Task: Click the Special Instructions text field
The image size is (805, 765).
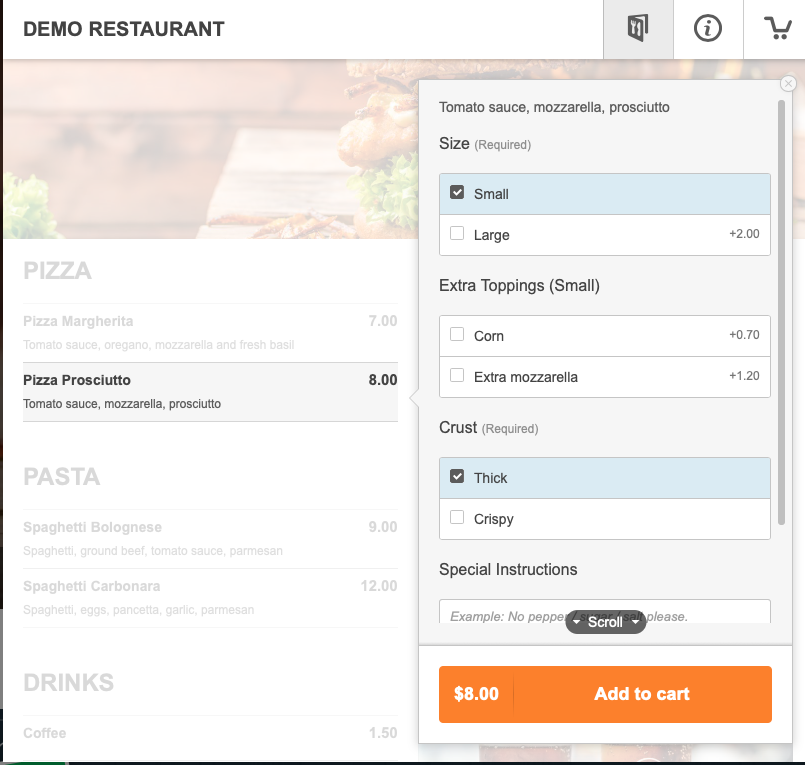Action: click(x=605, y=612)
